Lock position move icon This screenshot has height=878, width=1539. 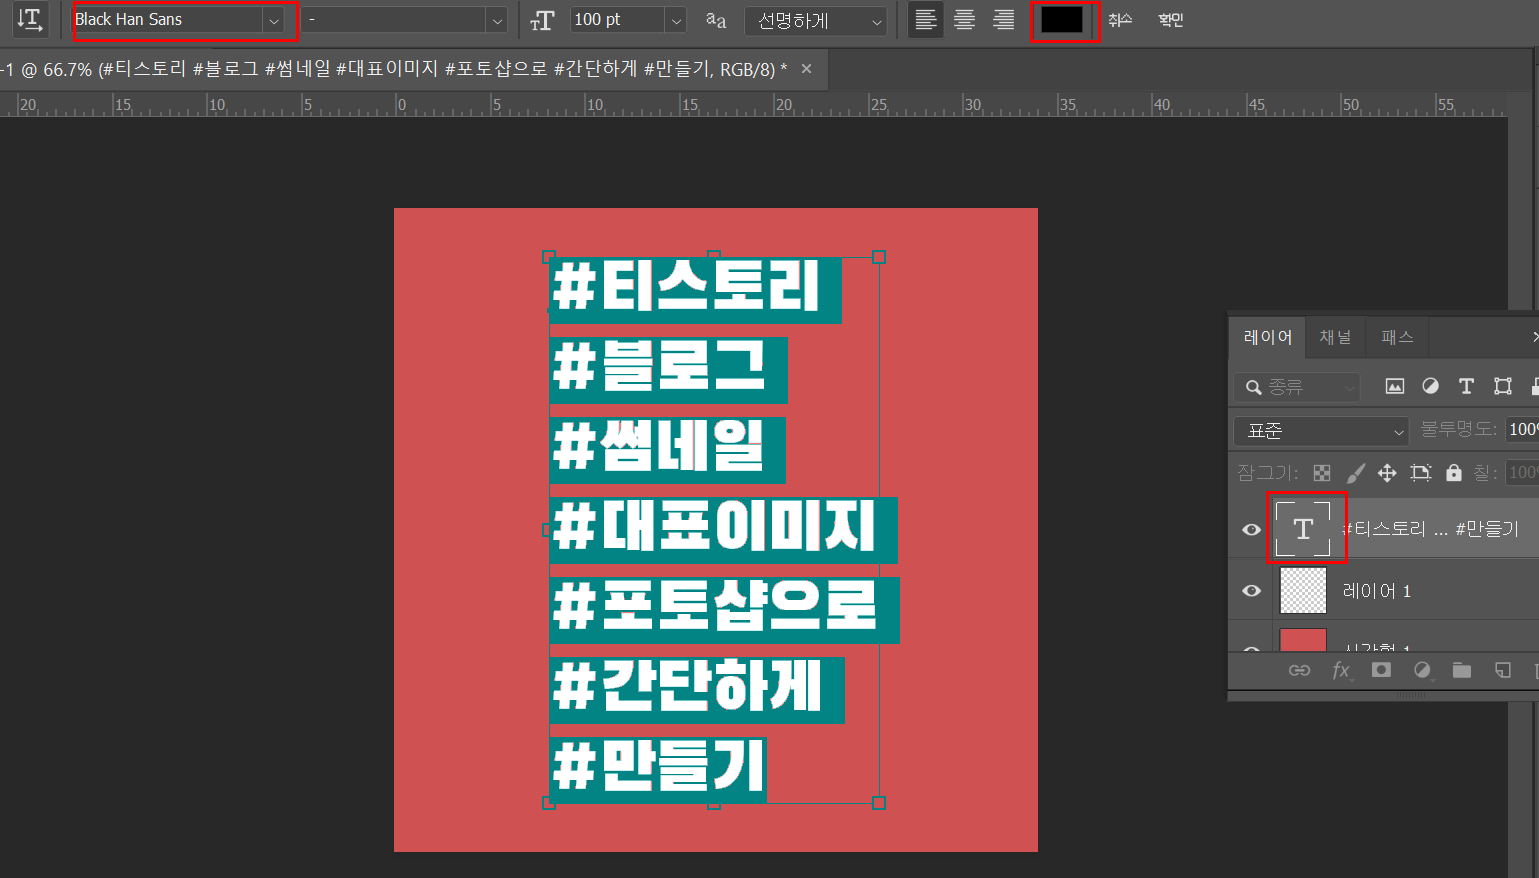point(1387,473)
